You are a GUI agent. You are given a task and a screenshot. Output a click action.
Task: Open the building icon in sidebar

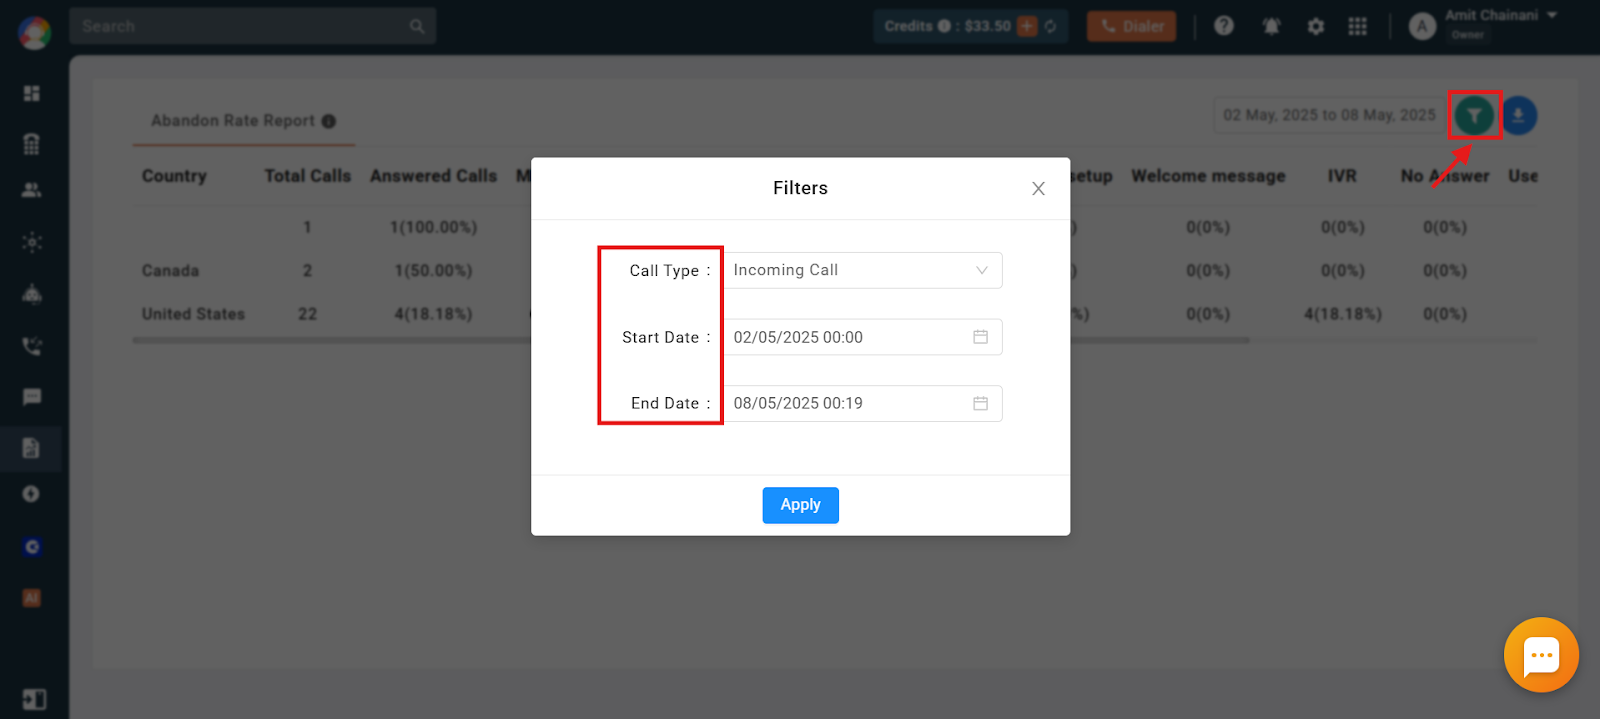32,143
